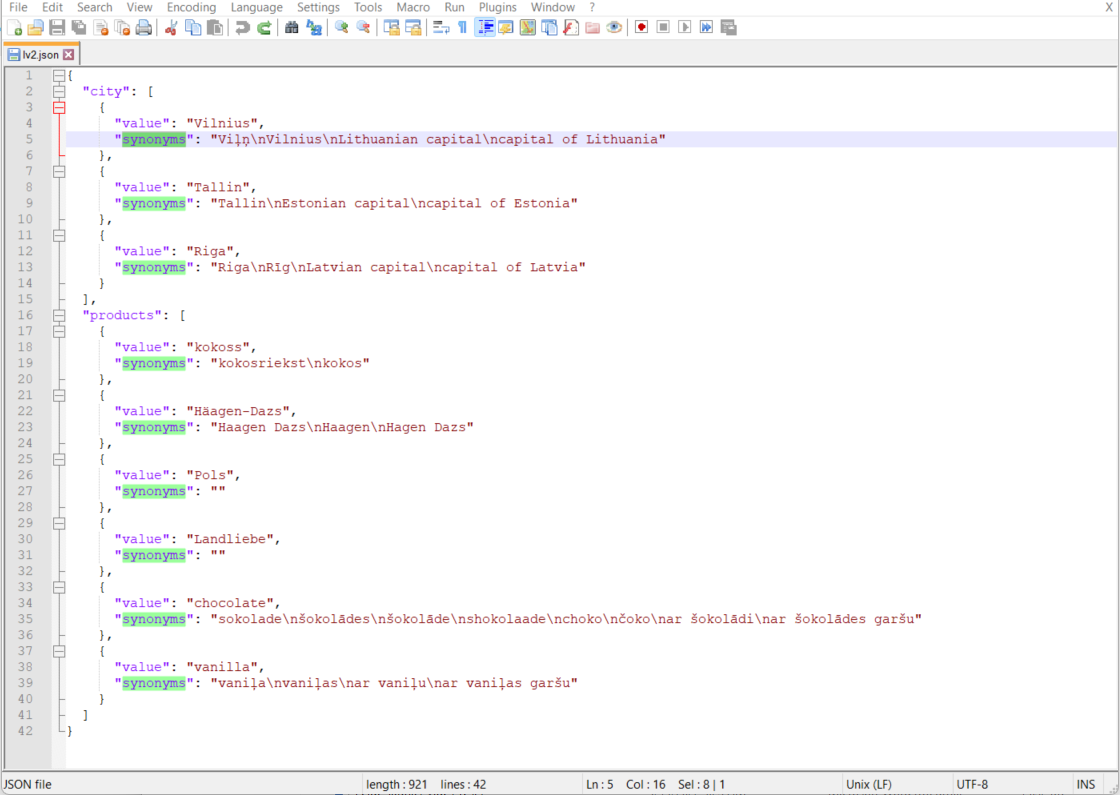Viewport: 1120px width, 795px height.
Task: Collapse the "products" array fold marker
Action: pos(59,315)
